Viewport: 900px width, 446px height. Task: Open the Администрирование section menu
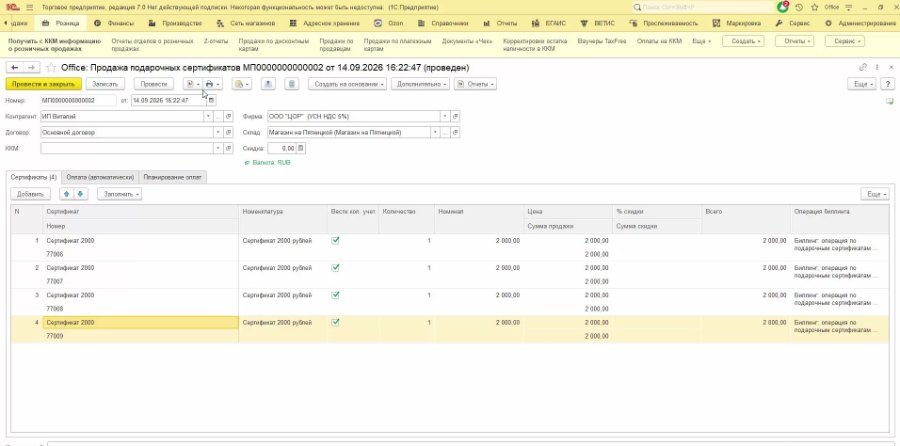pyautogui.click(x=860, y=24)
